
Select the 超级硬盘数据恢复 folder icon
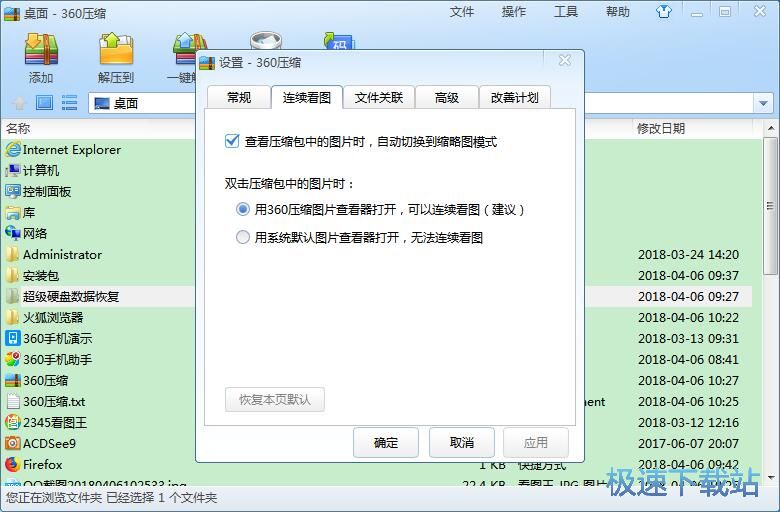13,296
